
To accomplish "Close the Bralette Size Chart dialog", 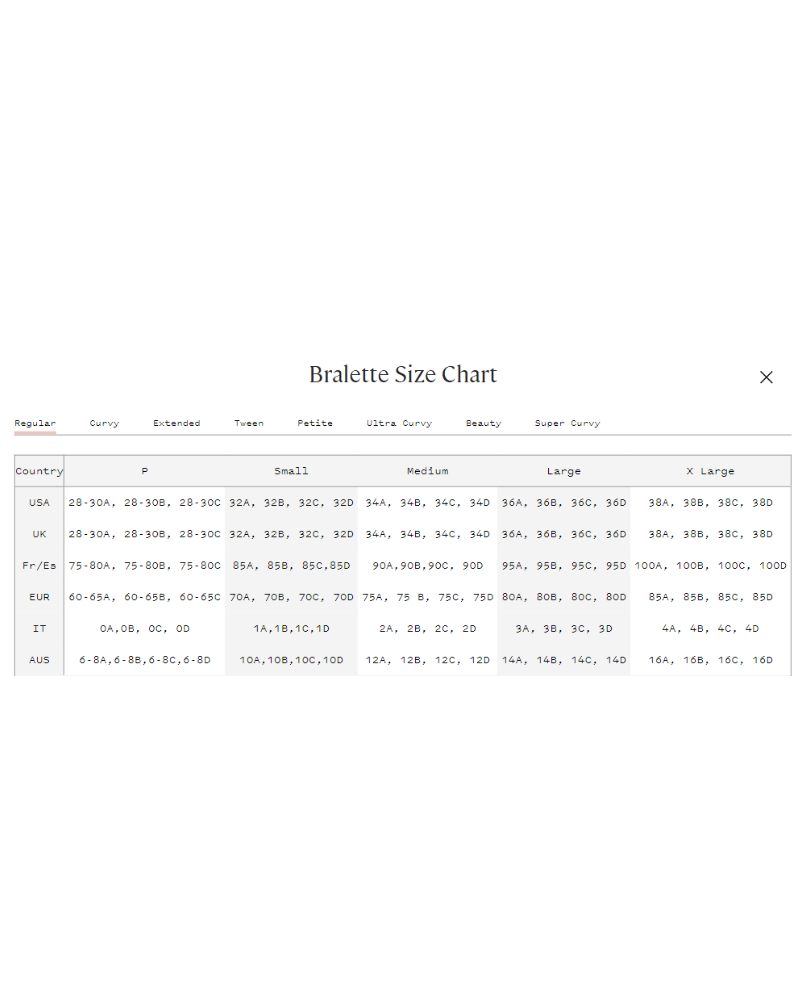I will 766,377.
